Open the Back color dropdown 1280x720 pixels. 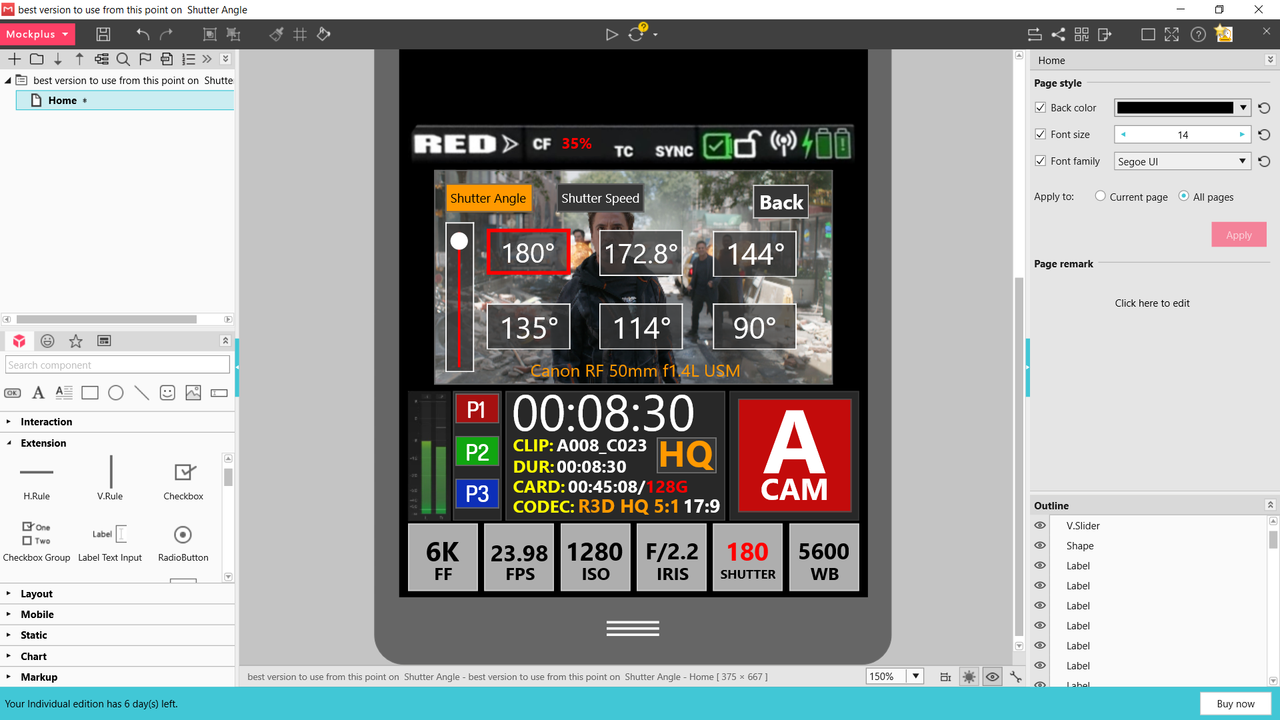click(x=1243, y=108)
